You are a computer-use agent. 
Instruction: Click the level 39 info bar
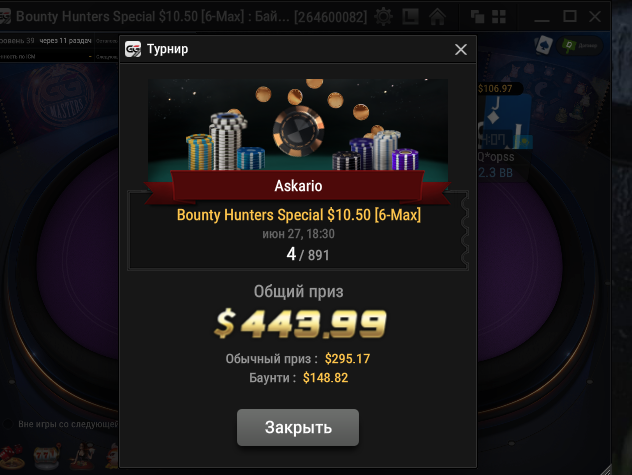pos(58,41)
